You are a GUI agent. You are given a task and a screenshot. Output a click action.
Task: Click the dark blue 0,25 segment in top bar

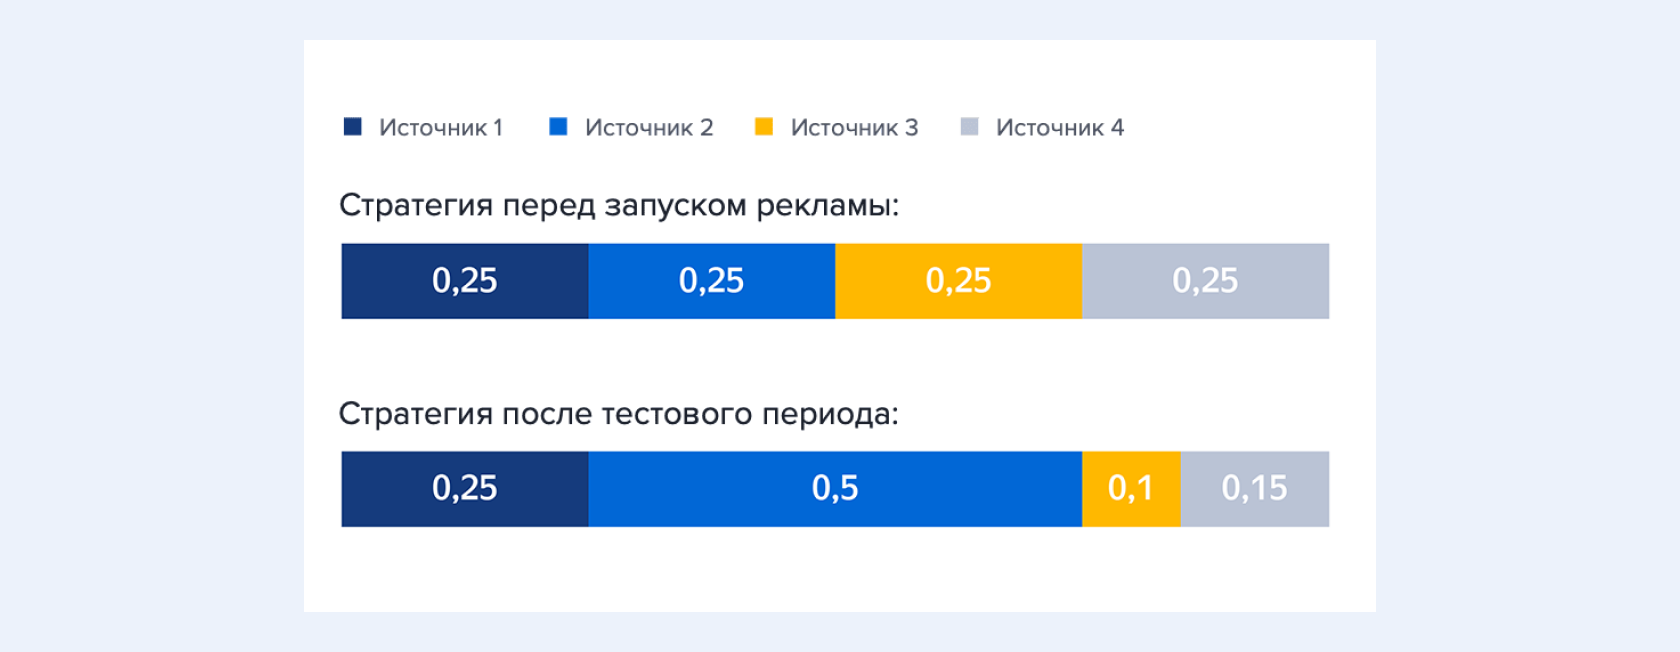tap(465, 281)
